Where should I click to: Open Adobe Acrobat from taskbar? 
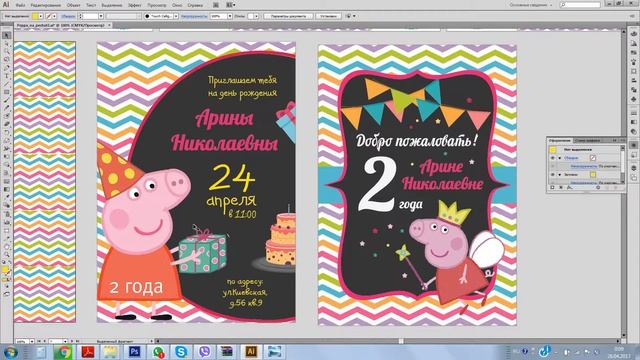(x=88, y=351)
